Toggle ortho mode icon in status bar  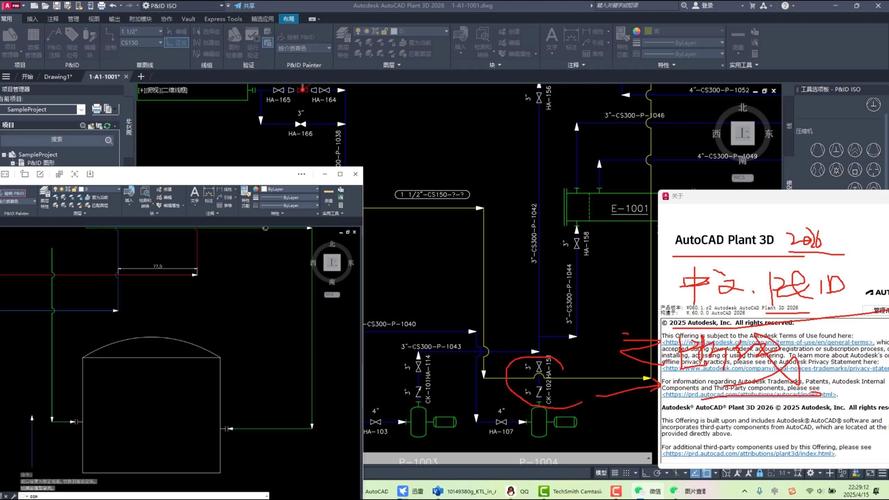(x=646, y=473)
